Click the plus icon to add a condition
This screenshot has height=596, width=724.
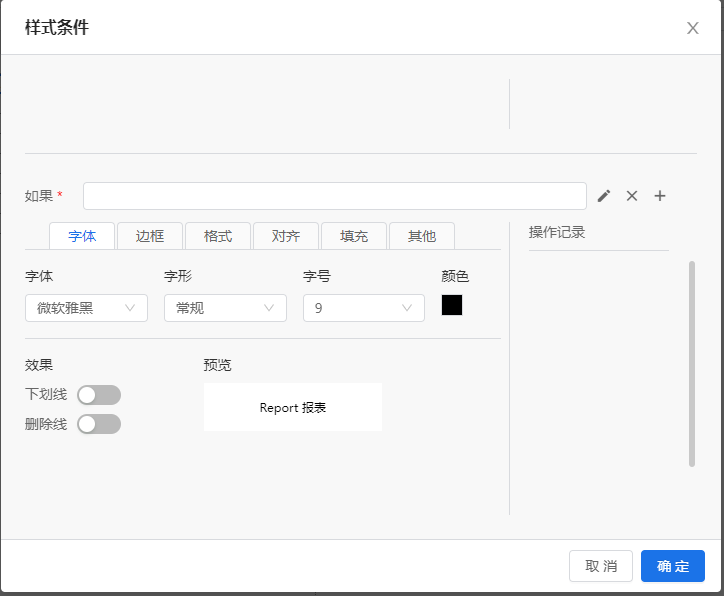coord(660,196)
